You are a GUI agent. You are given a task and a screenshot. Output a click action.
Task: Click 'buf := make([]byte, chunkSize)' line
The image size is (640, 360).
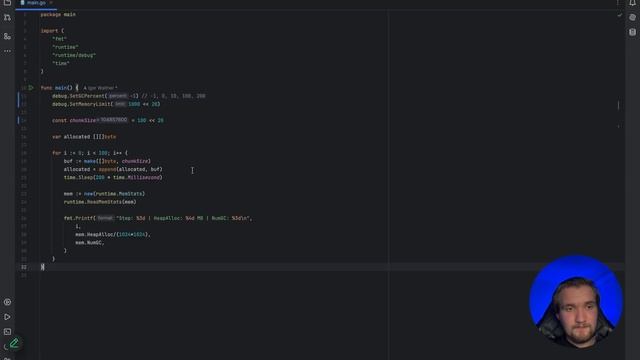[107, 161]
